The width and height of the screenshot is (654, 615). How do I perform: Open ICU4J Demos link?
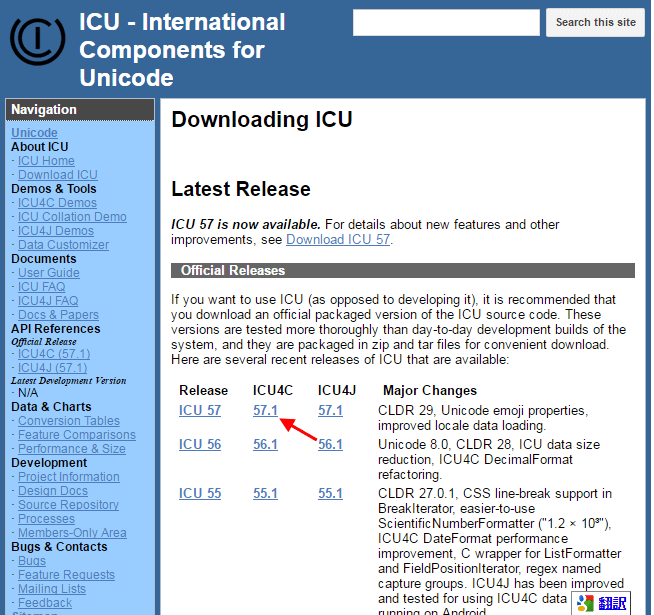pos(56,231)
